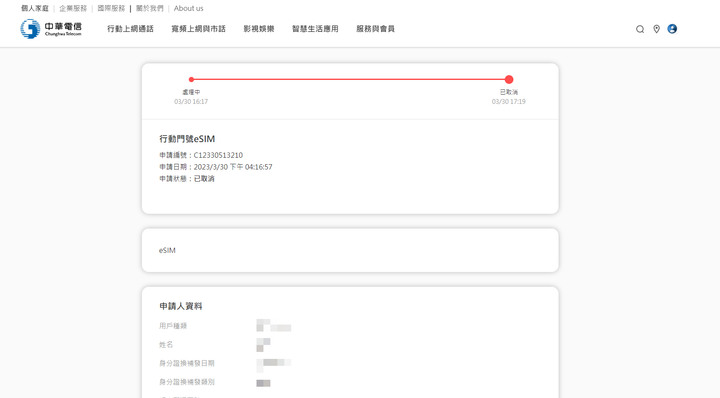Open the search magnifier icon

pyautogui.click(x=640, y=29)
